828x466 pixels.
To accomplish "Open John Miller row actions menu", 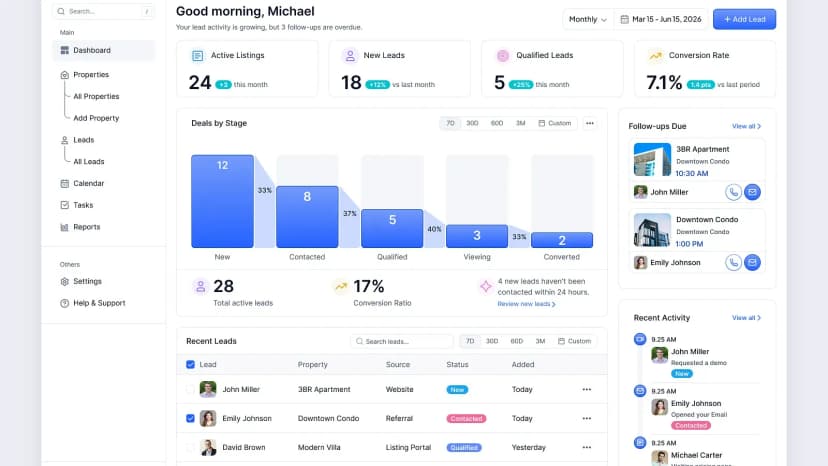I will click(x=587, y=389).
